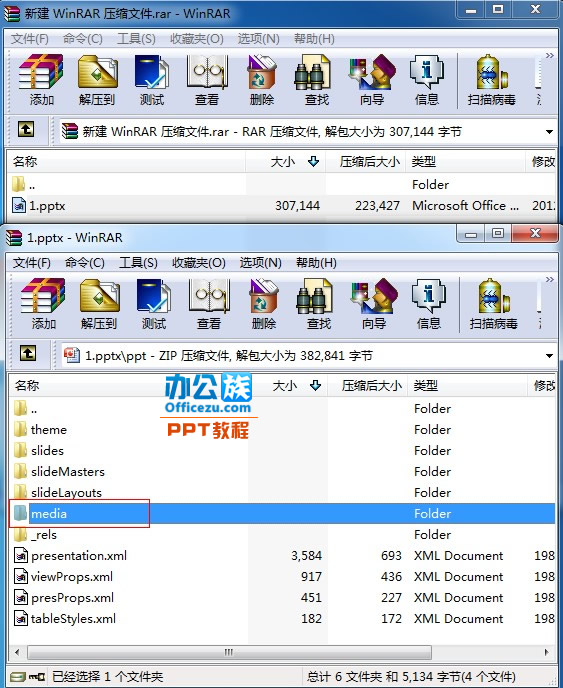
Task: Go up one level in rar window
Action: (x=26, y=129)
